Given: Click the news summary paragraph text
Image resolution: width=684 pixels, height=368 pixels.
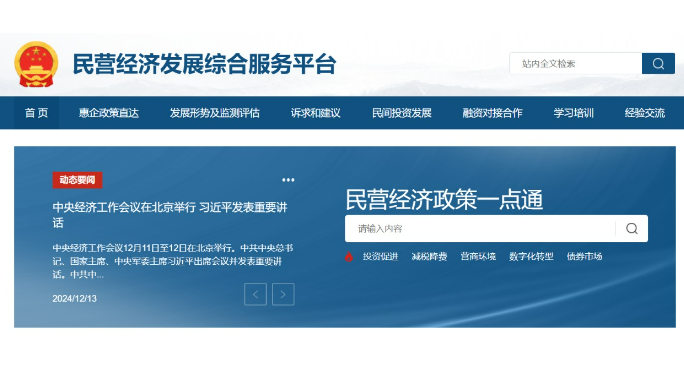Looking at the screenshot, I should click(x=173, y=261).
